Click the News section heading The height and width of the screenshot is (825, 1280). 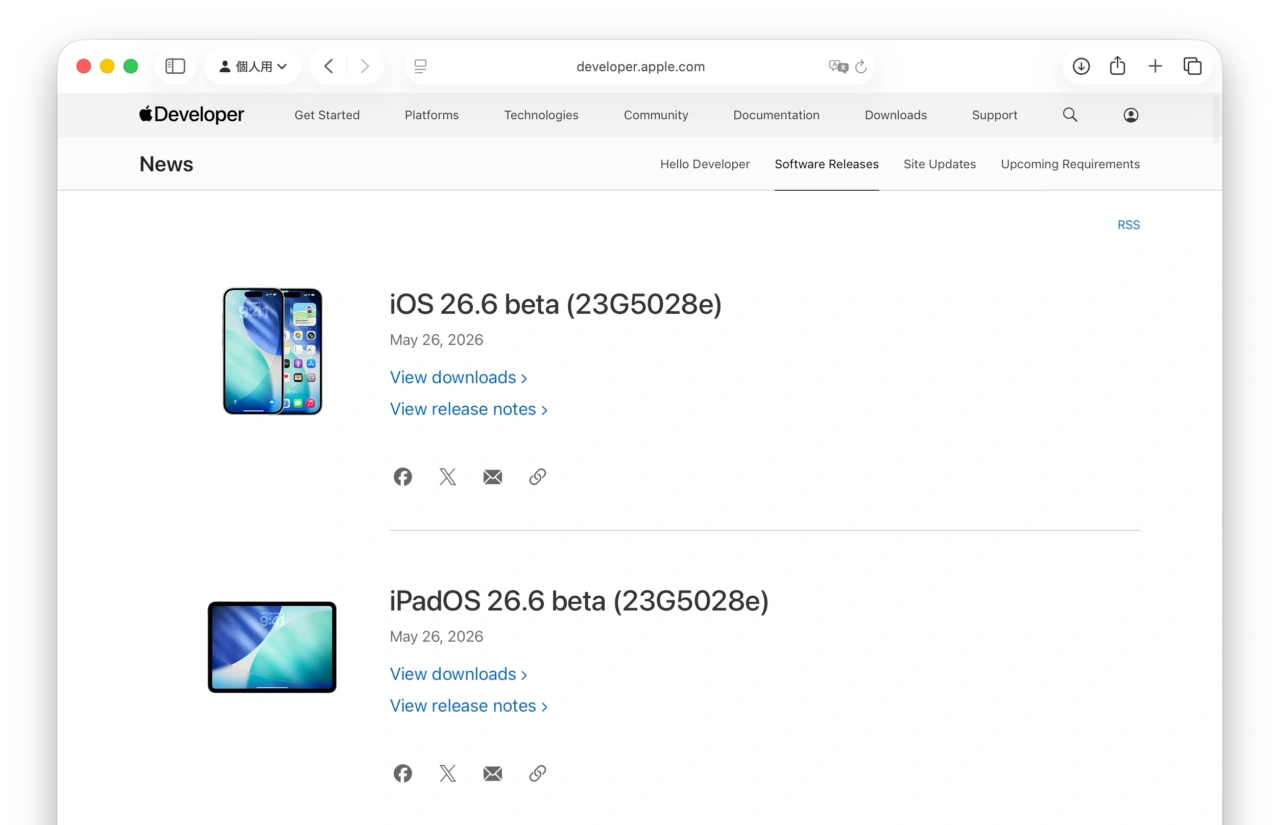click(166, 164)
